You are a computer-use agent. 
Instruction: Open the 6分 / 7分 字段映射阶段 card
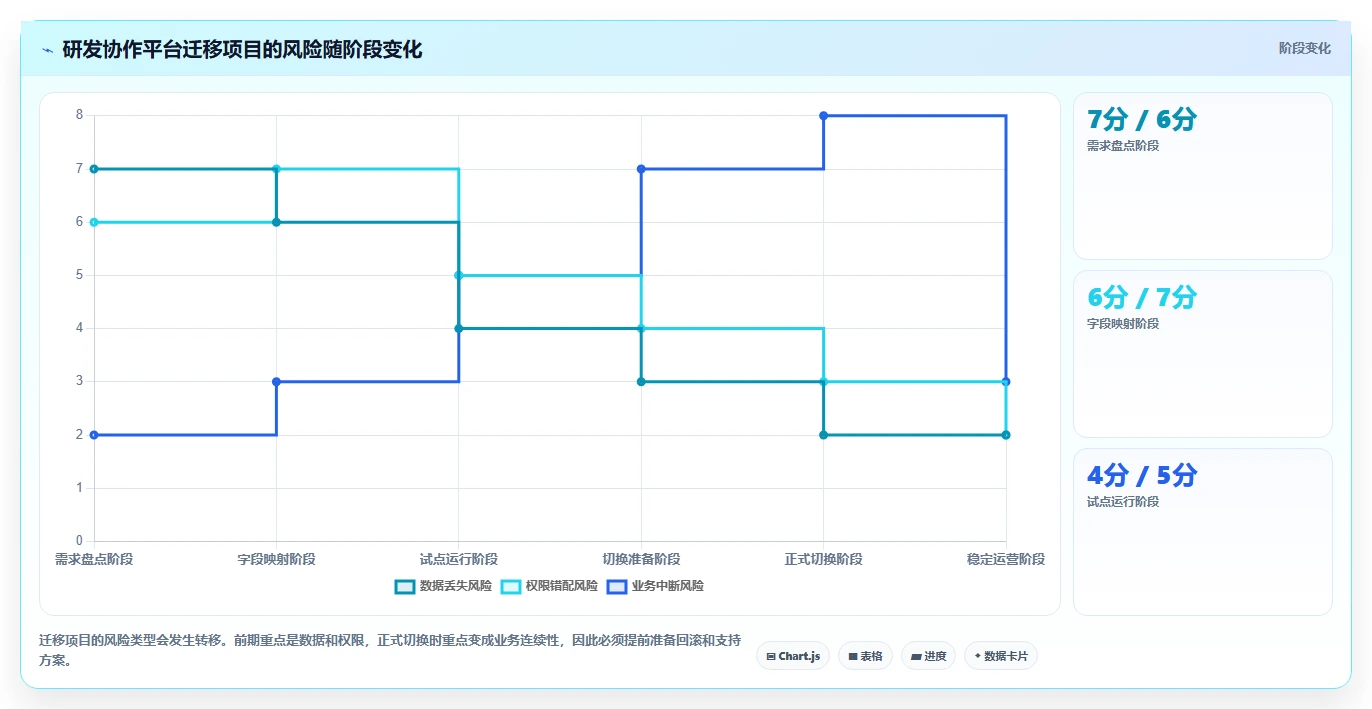point(1202,354)
